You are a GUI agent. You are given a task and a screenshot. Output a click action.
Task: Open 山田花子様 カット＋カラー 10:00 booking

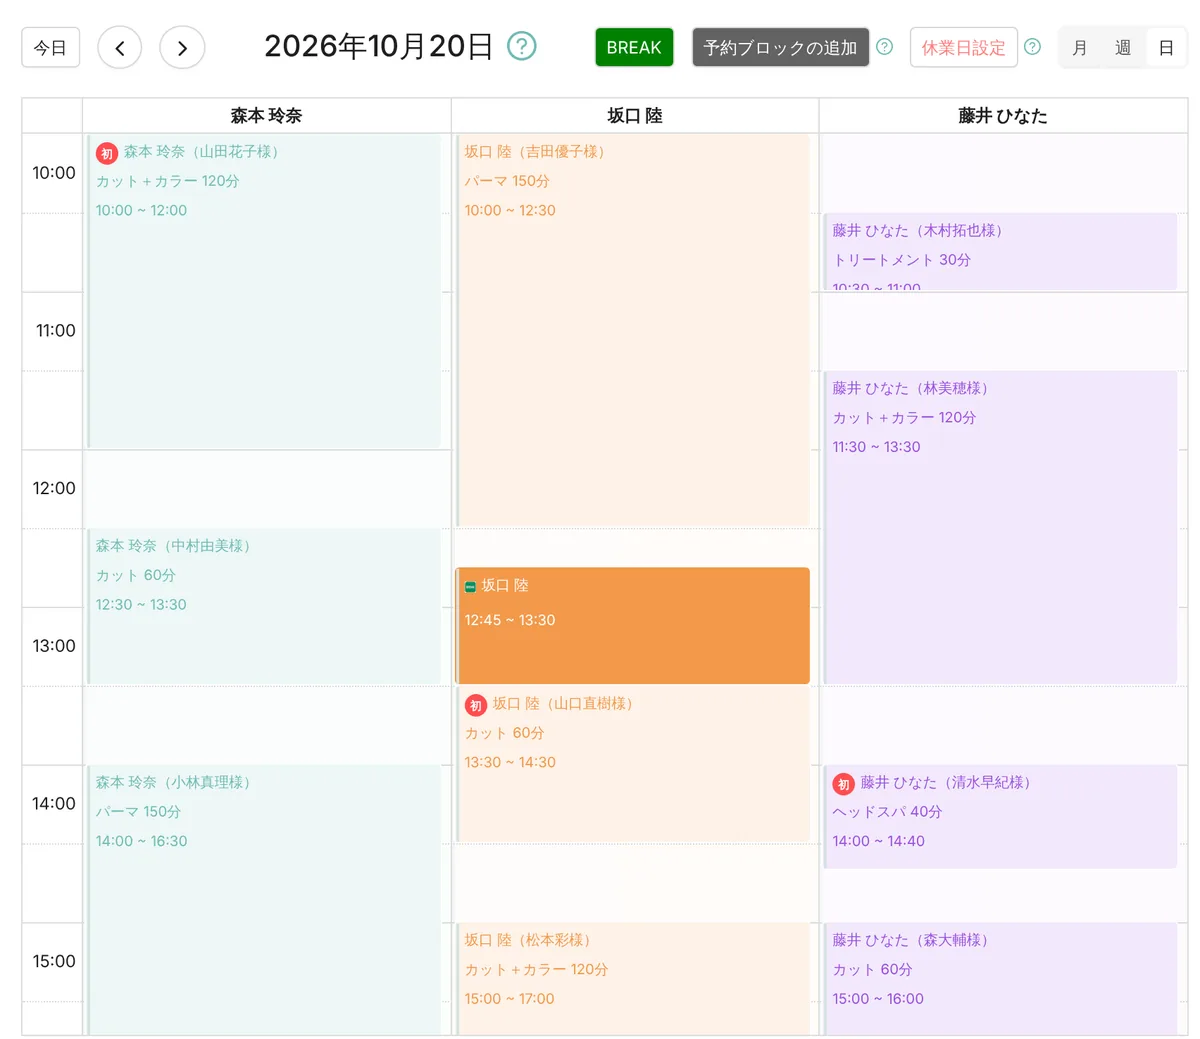264,291
